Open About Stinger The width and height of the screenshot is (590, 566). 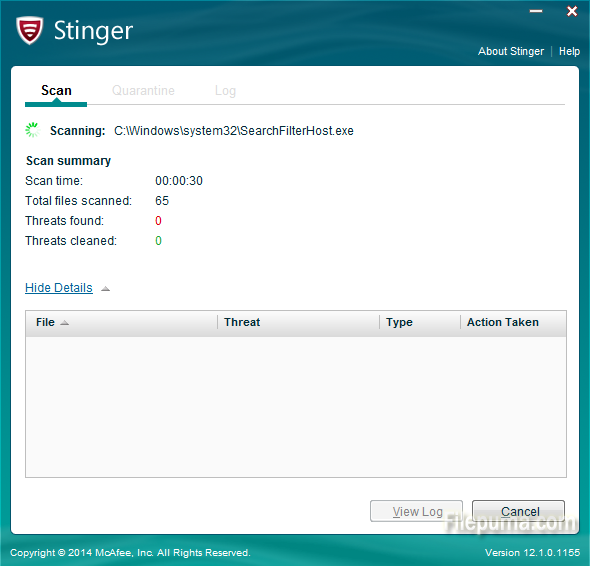click(x=511, y=51)
